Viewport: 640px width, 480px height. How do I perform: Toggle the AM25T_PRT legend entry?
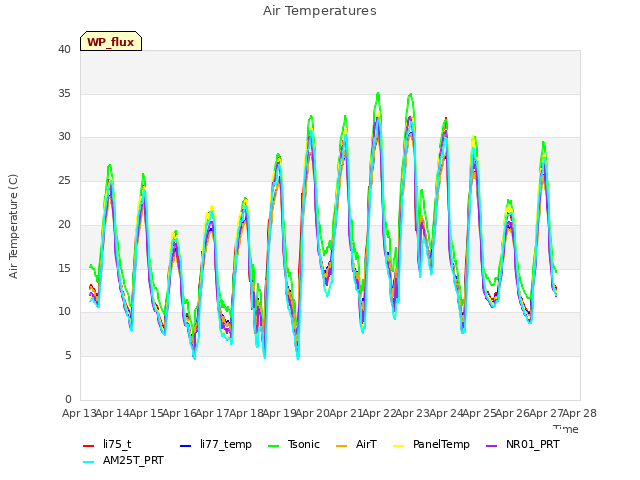[x=123, y=461]
